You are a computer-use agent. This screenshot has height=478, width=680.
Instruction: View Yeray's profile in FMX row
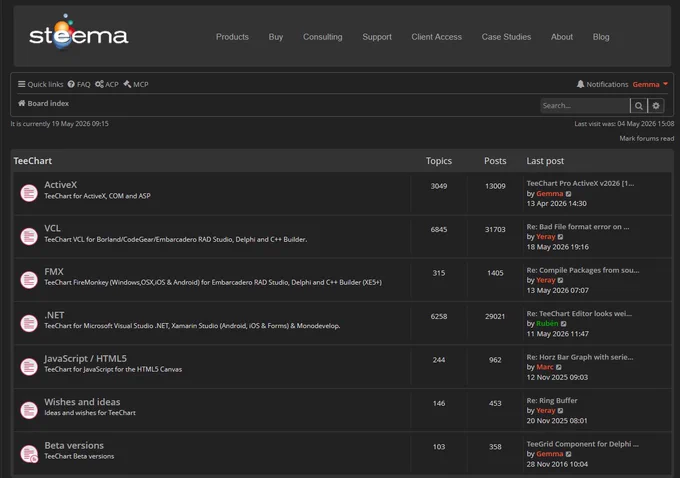546,280
